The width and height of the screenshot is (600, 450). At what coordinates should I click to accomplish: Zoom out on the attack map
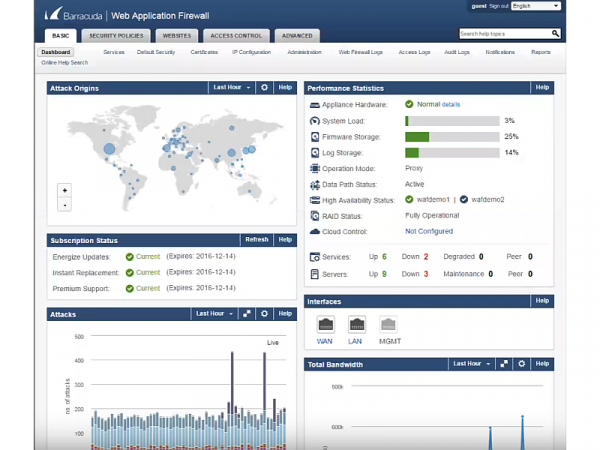click(65, 205)
